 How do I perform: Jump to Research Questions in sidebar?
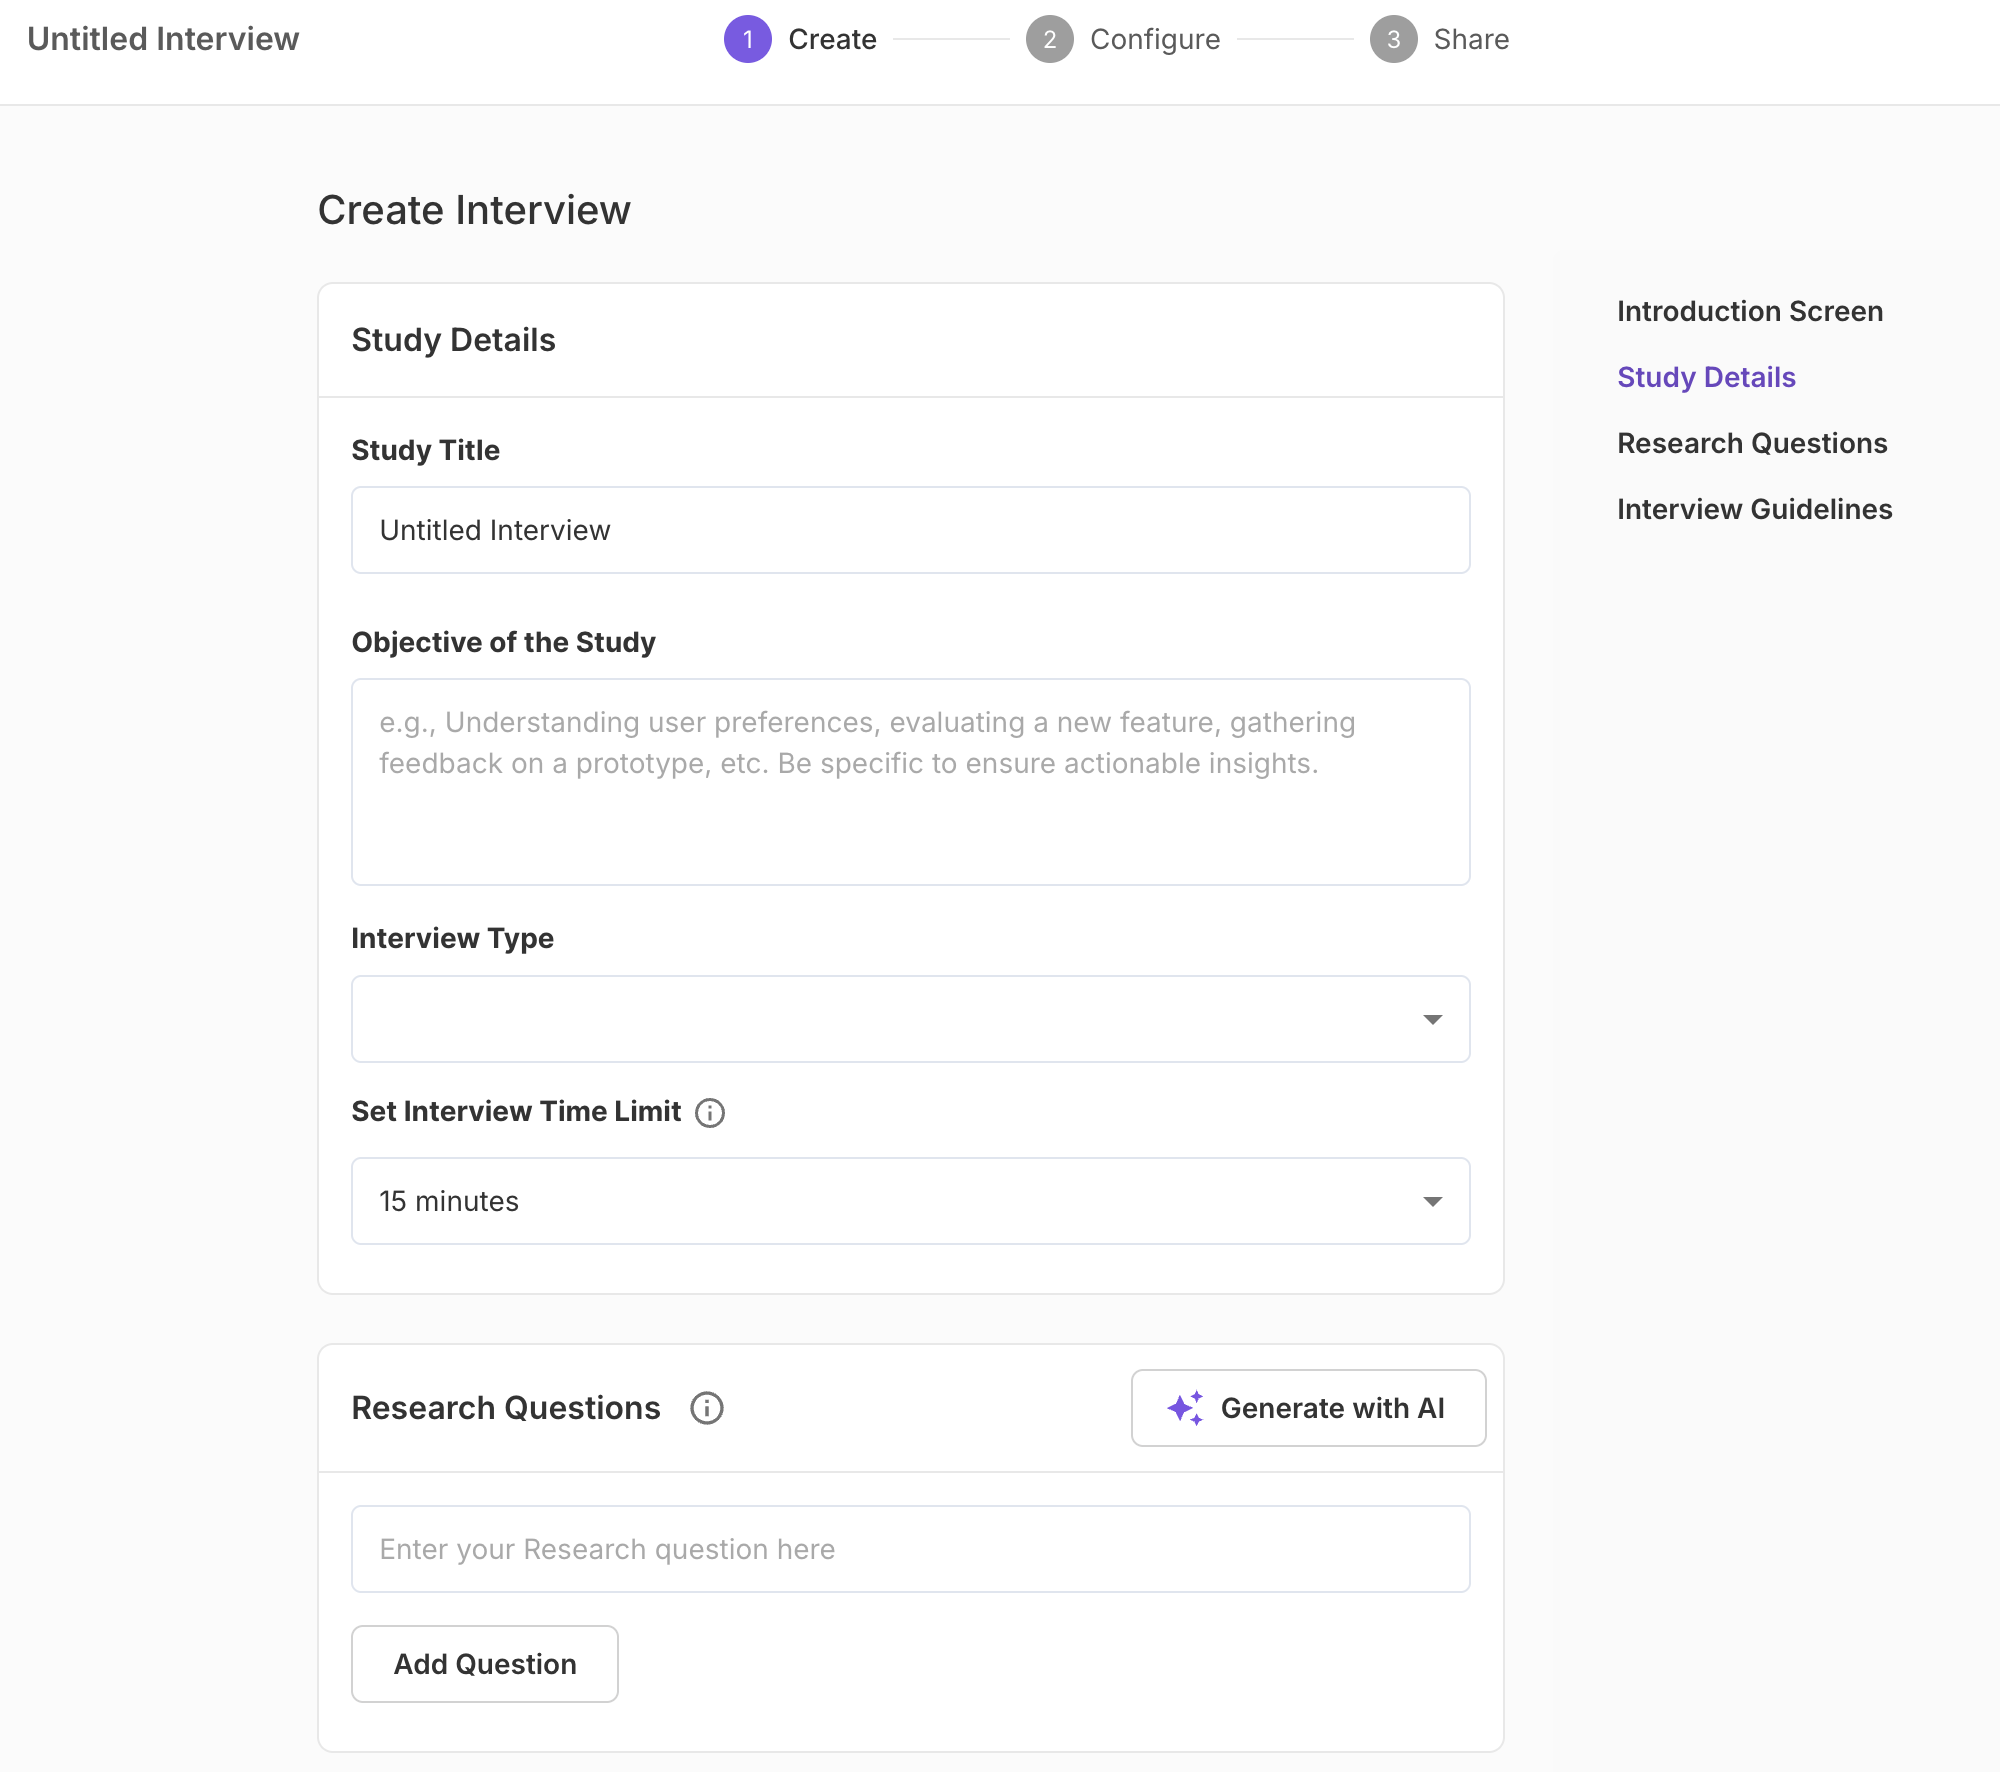click(x=1751, y=443)
